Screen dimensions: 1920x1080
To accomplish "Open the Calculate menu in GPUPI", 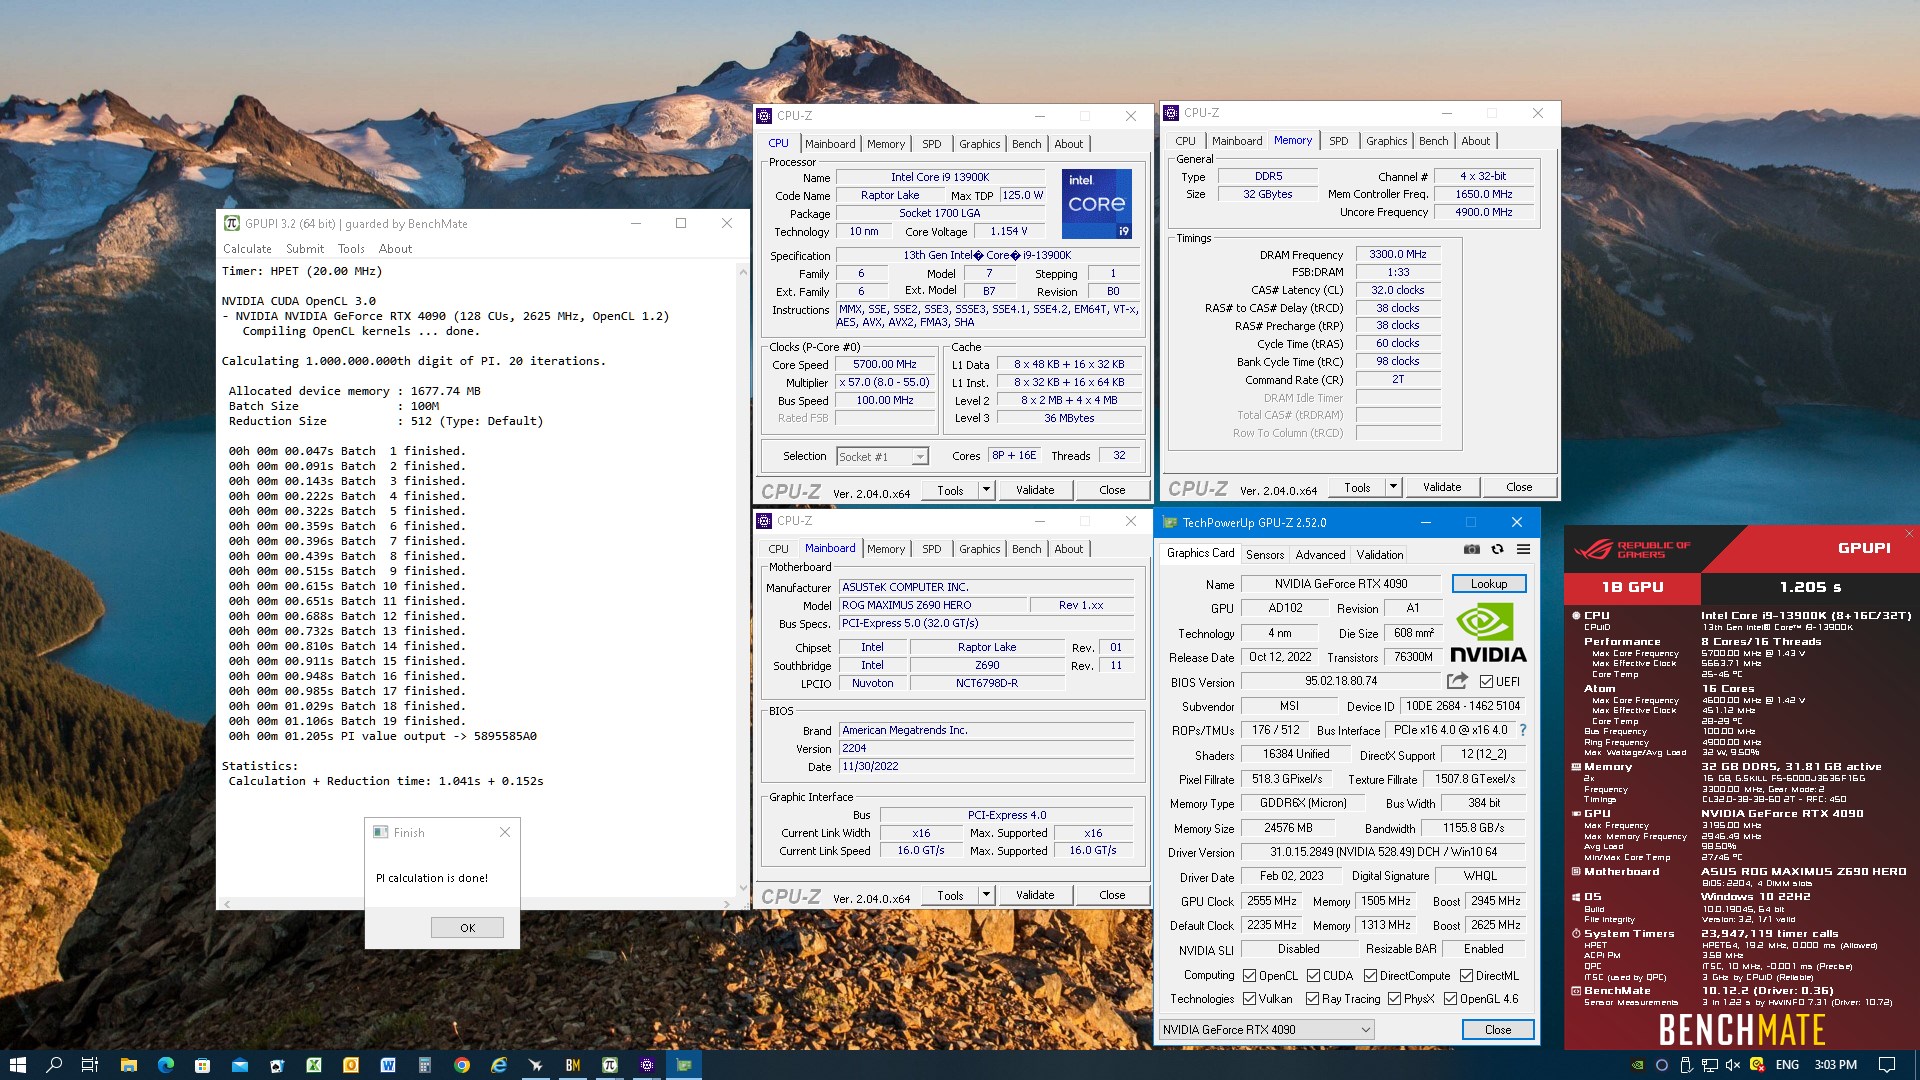I will coord(247,249).
